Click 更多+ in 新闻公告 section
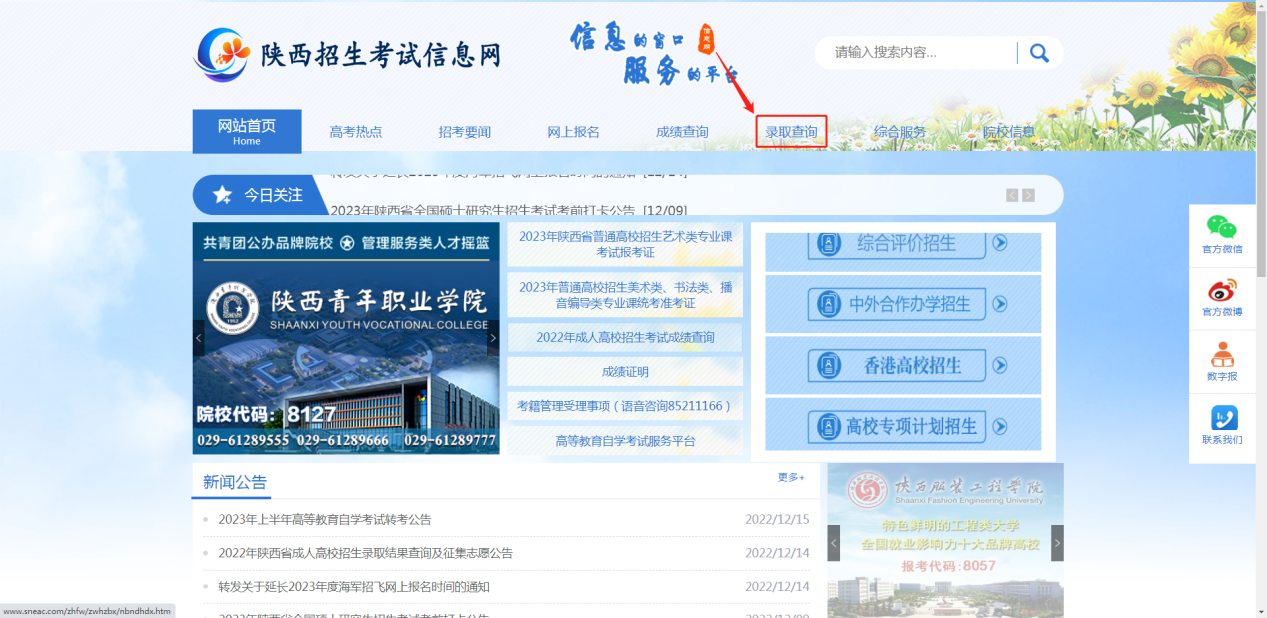 [791, 477]
